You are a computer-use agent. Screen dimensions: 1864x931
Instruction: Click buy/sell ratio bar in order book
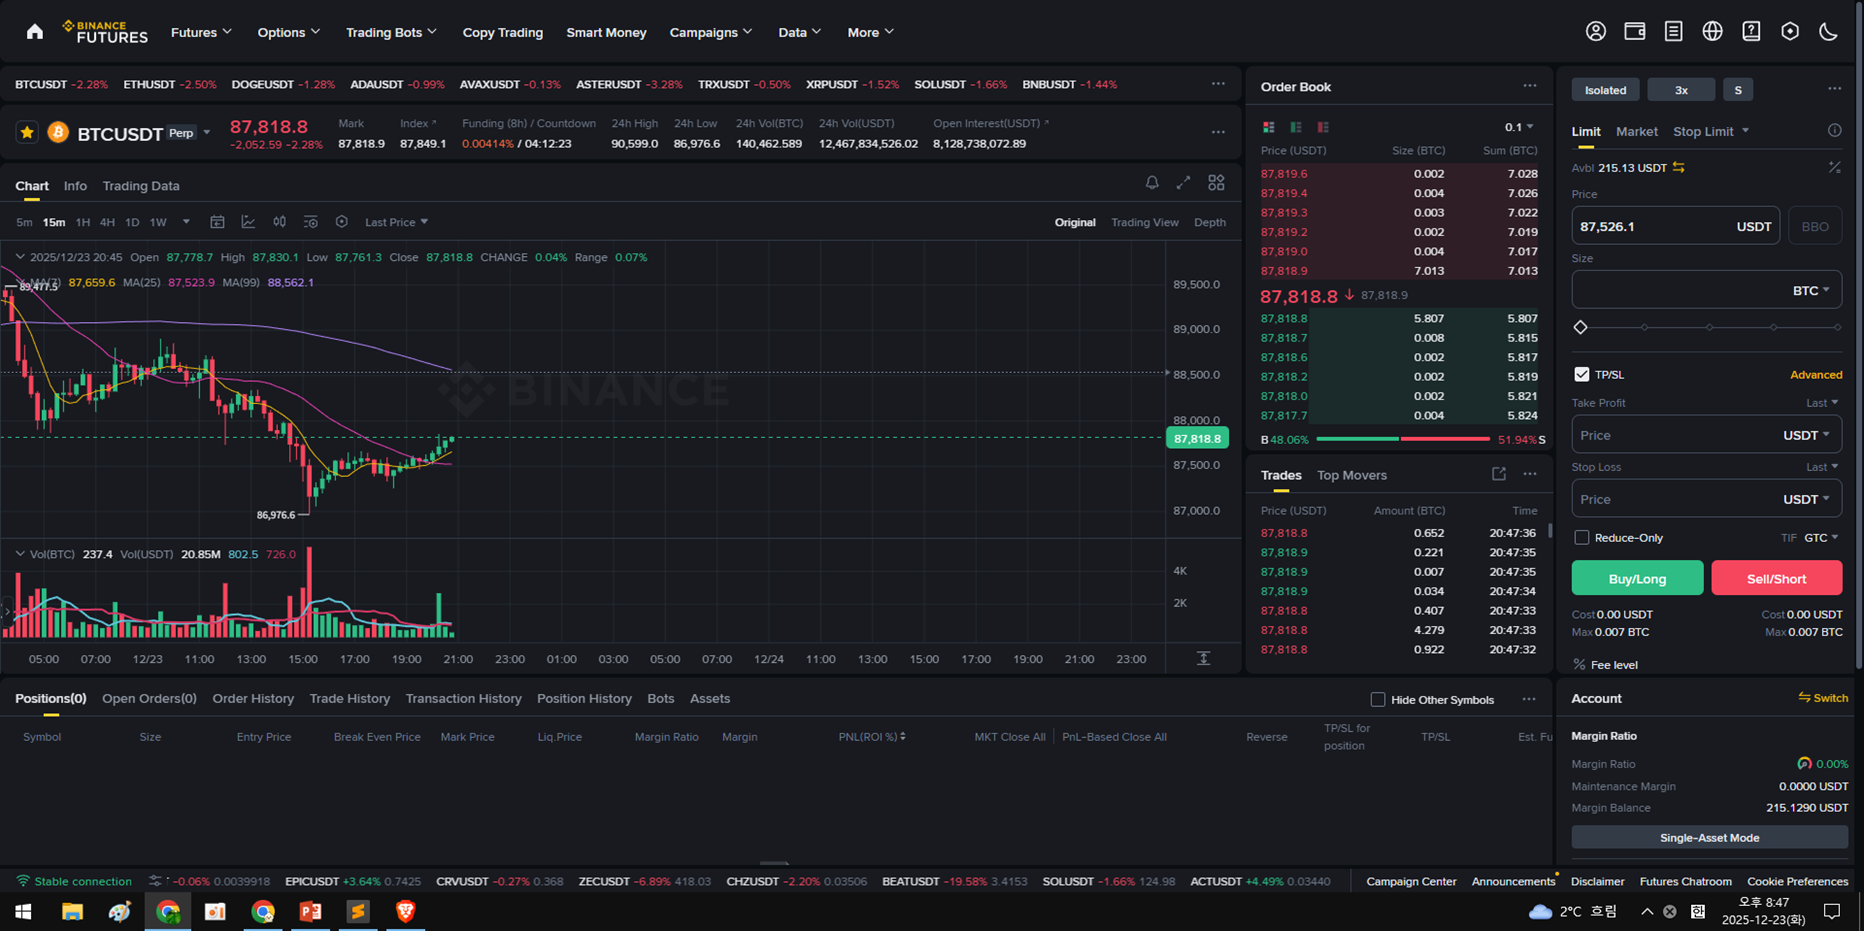(1403, 439)
